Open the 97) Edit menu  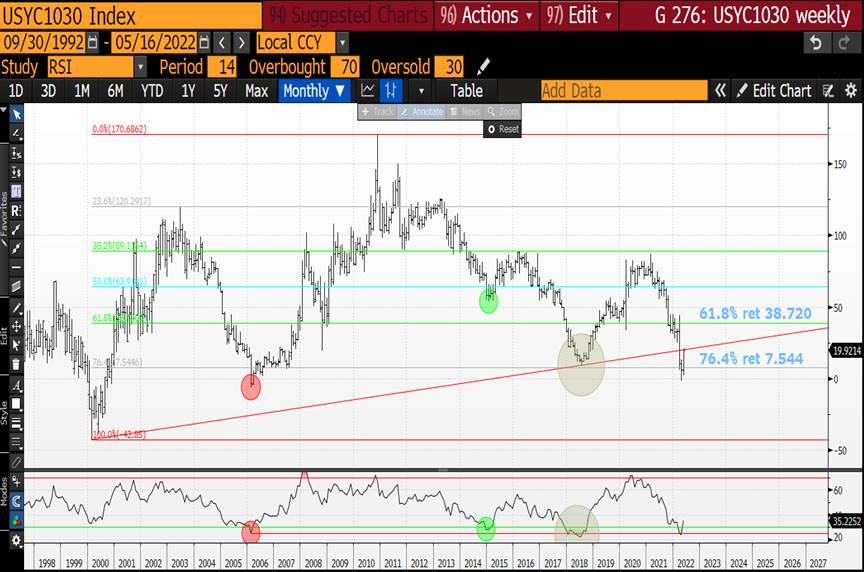pos(579,15)
